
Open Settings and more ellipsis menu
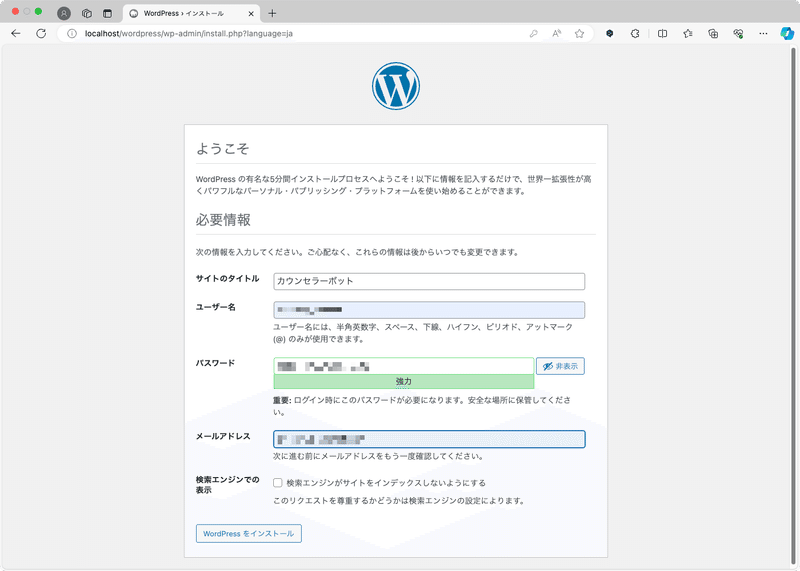coord(763,34)
